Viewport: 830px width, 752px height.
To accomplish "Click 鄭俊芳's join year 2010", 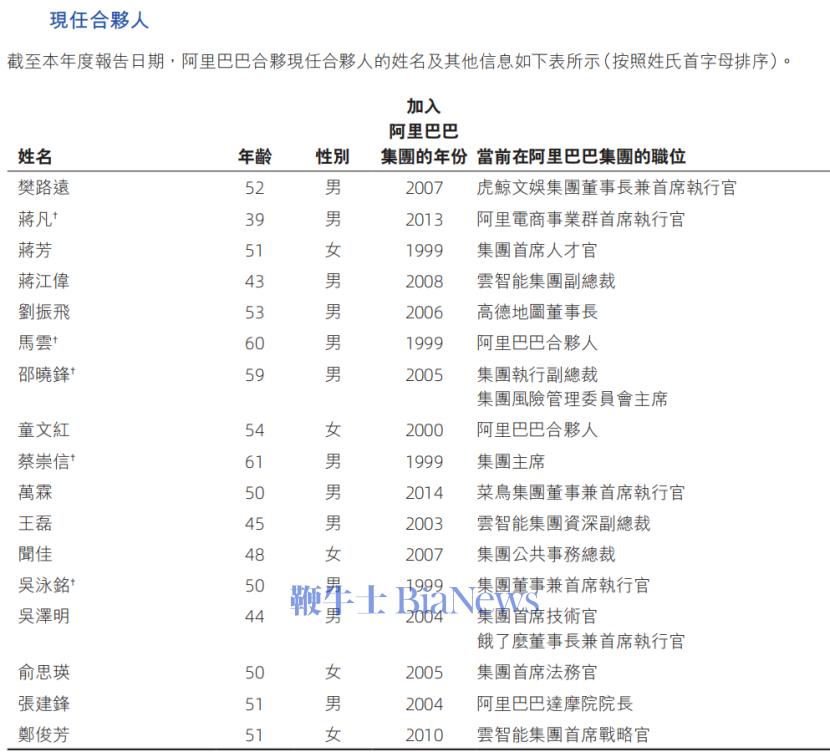I will [424, 735].
